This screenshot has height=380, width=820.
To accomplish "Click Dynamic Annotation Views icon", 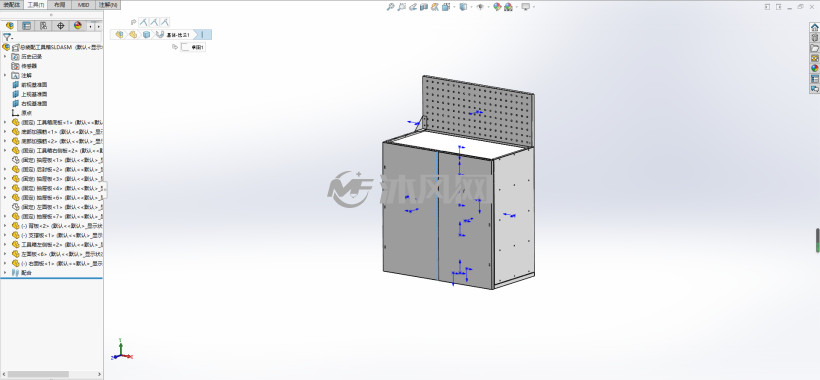I will coord(435,7).
